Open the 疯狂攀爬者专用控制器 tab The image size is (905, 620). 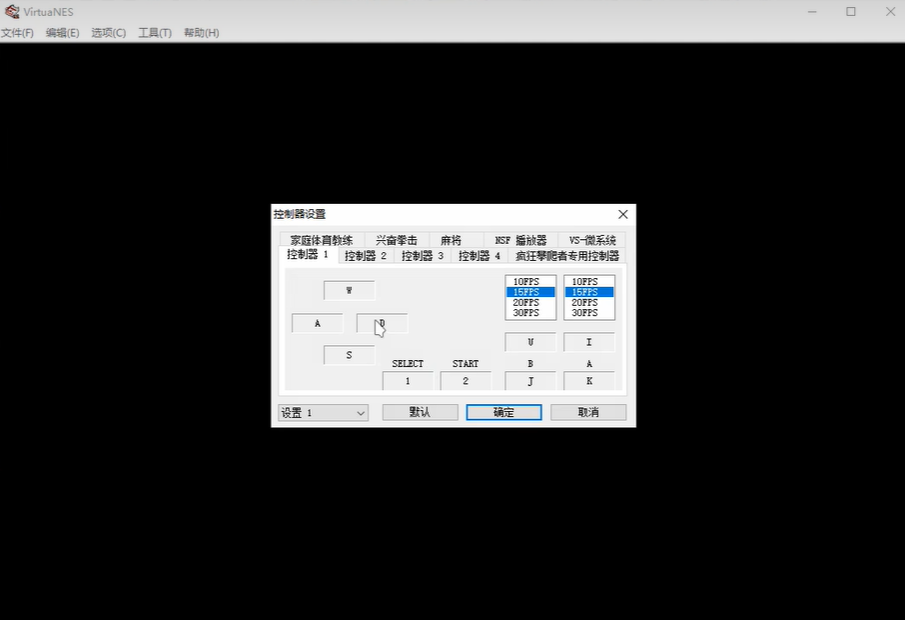[x=567, y=256]
